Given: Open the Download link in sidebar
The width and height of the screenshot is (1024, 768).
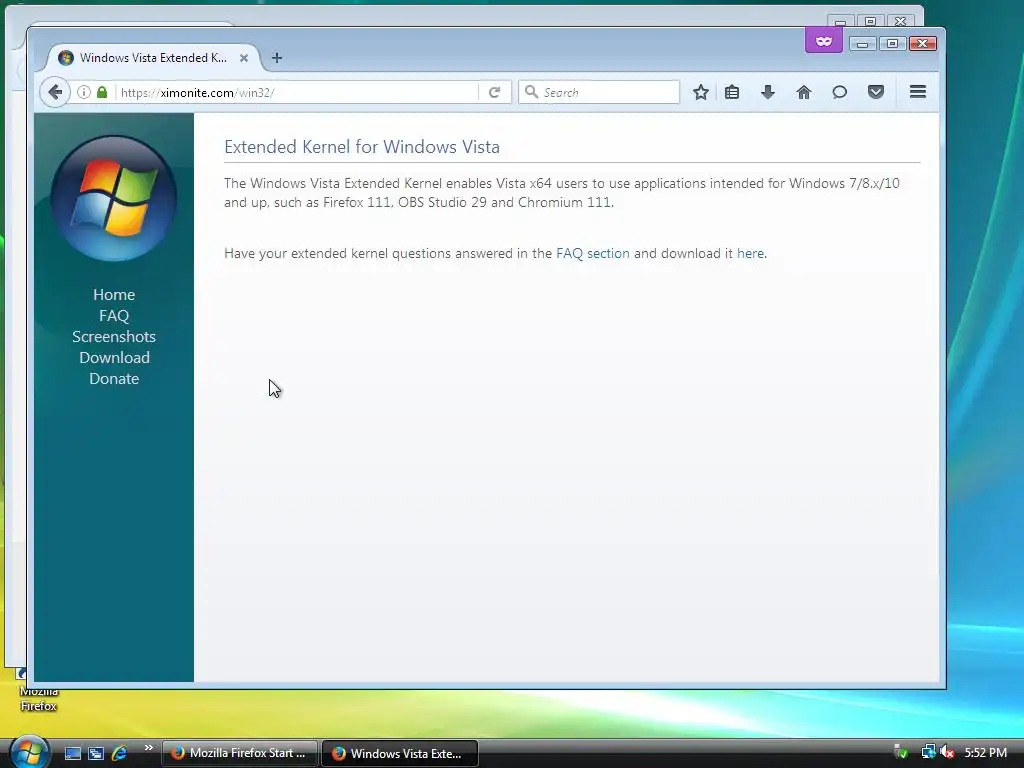Looking at the screenshot, I should [x=114, y=357].
